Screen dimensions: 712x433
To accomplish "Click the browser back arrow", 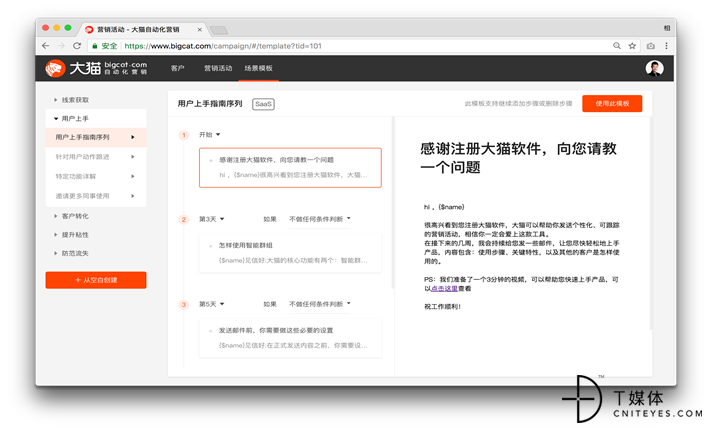I will 45,46.
